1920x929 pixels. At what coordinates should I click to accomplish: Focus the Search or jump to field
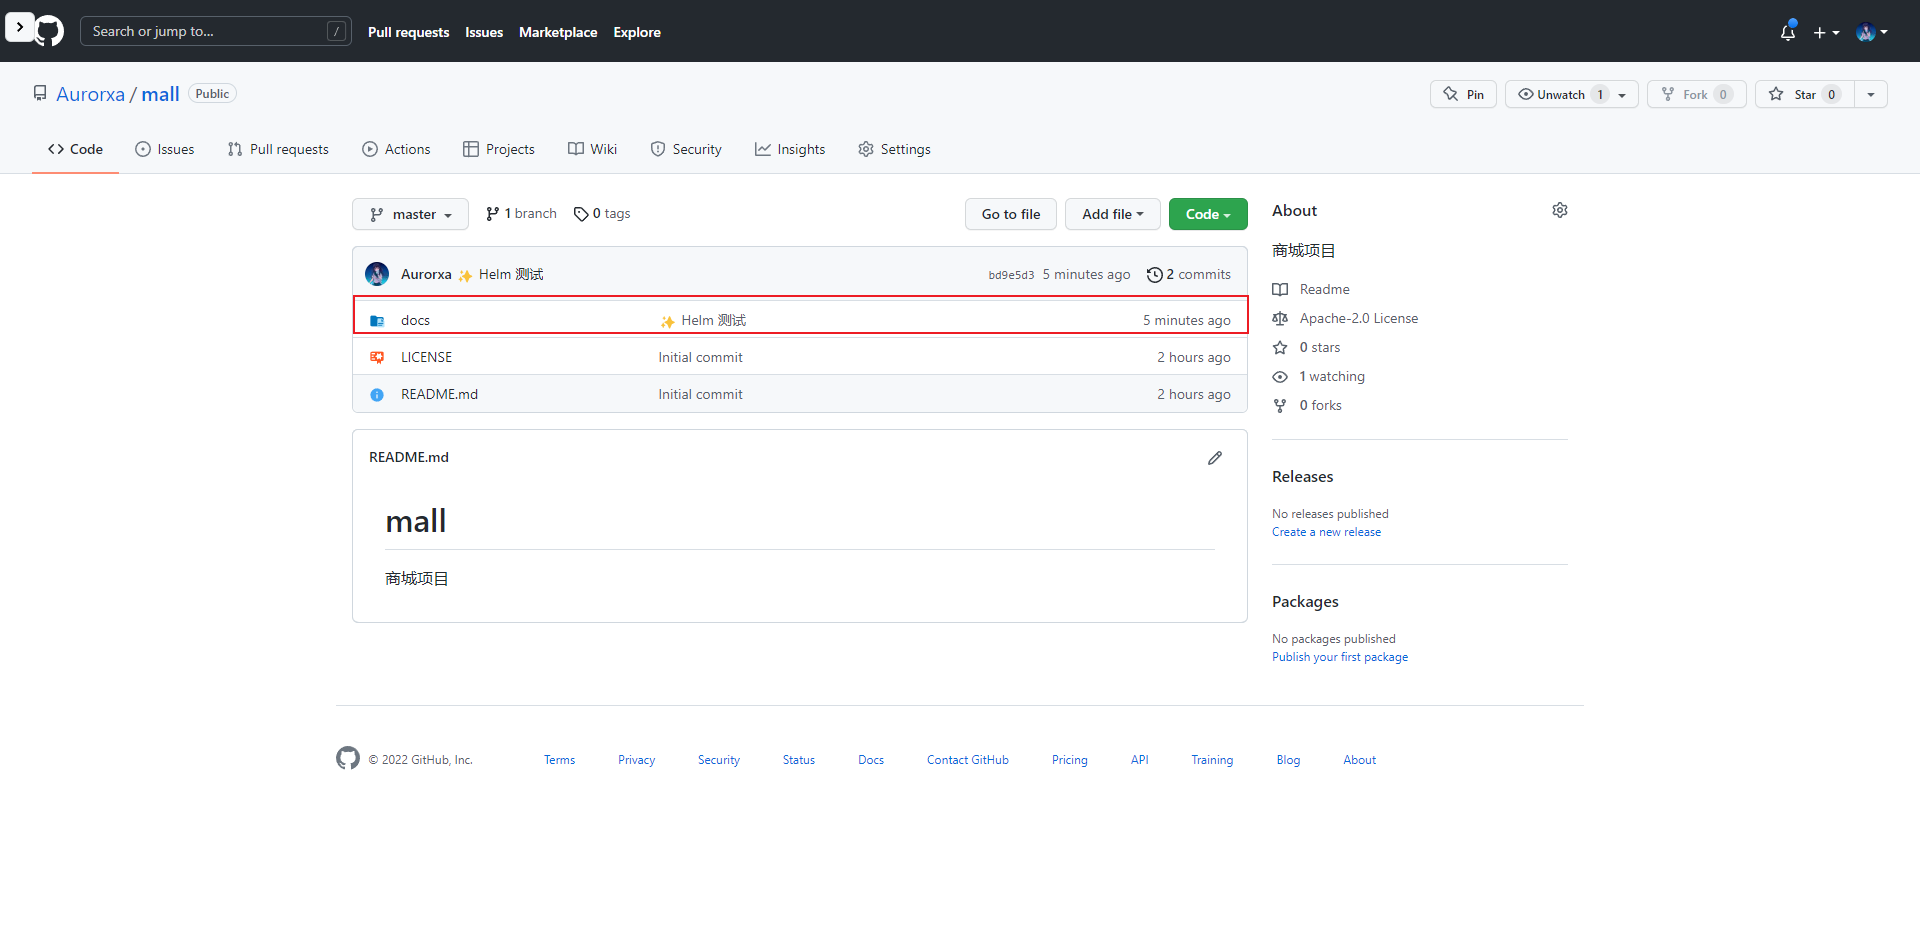click(x=216, y=31)
